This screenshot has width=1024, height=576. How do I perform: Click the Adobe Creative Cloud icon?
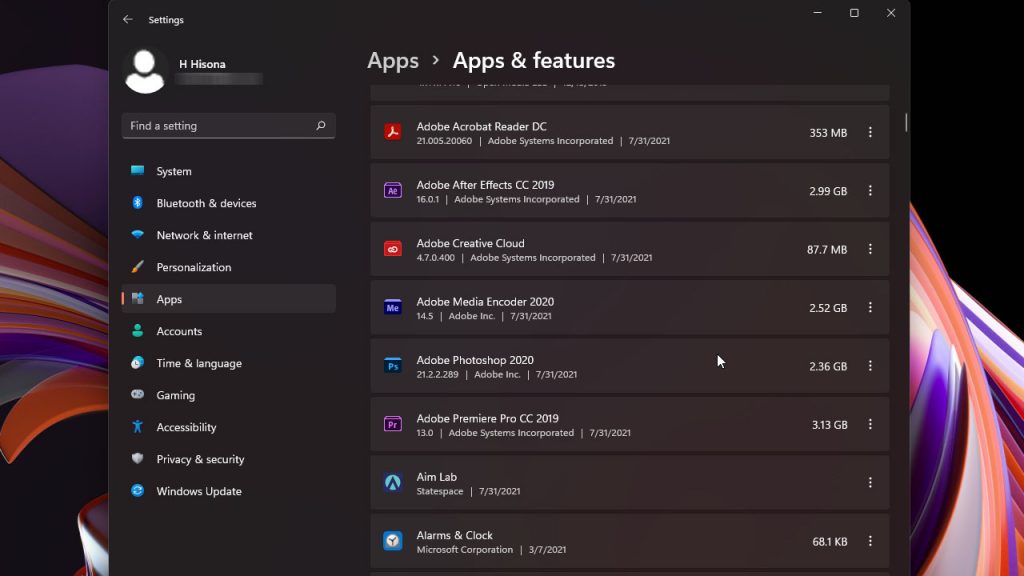coord(392,249)
